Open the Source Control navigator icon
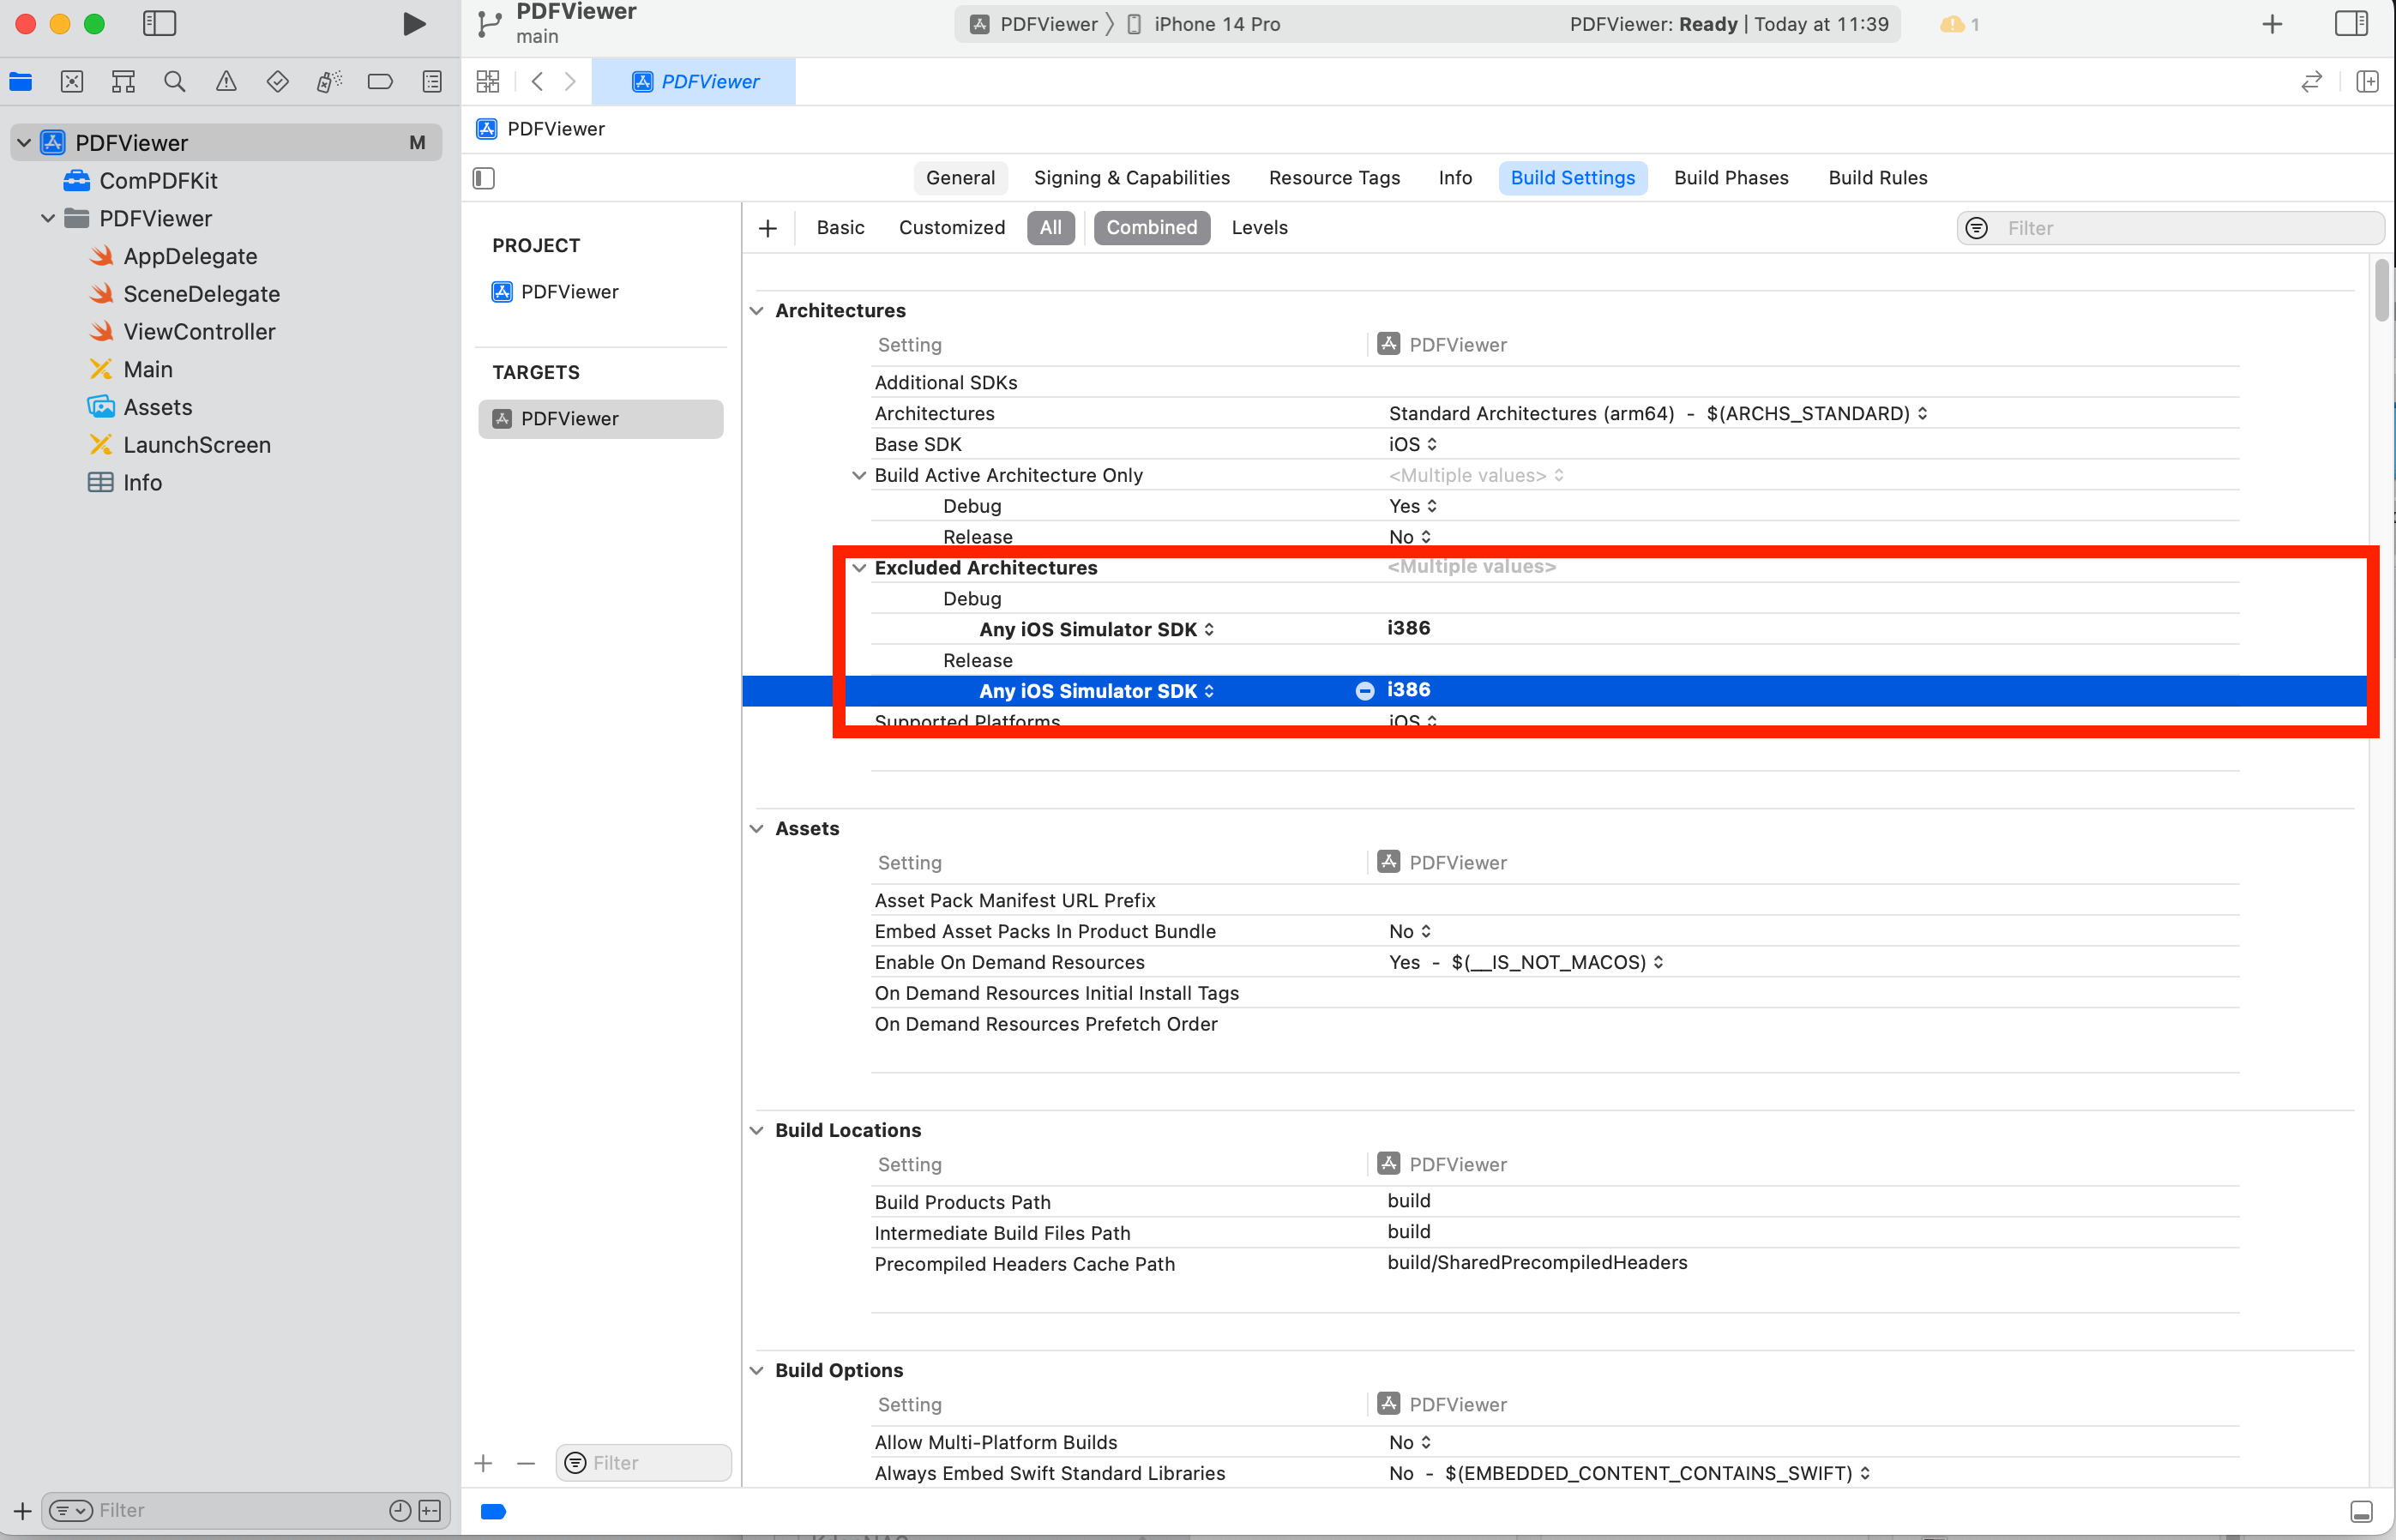 click(72, 82)
